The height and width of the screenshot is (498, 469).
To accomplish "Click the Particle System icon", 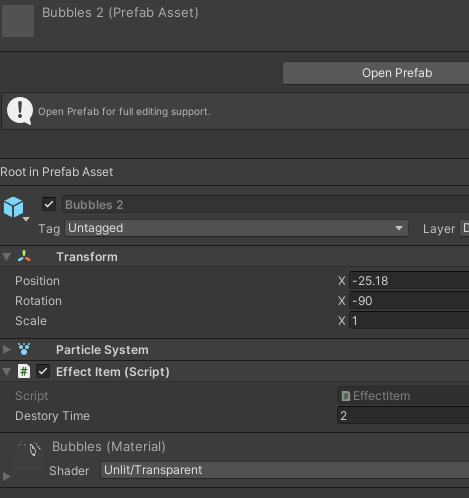I will coord(24,349).
